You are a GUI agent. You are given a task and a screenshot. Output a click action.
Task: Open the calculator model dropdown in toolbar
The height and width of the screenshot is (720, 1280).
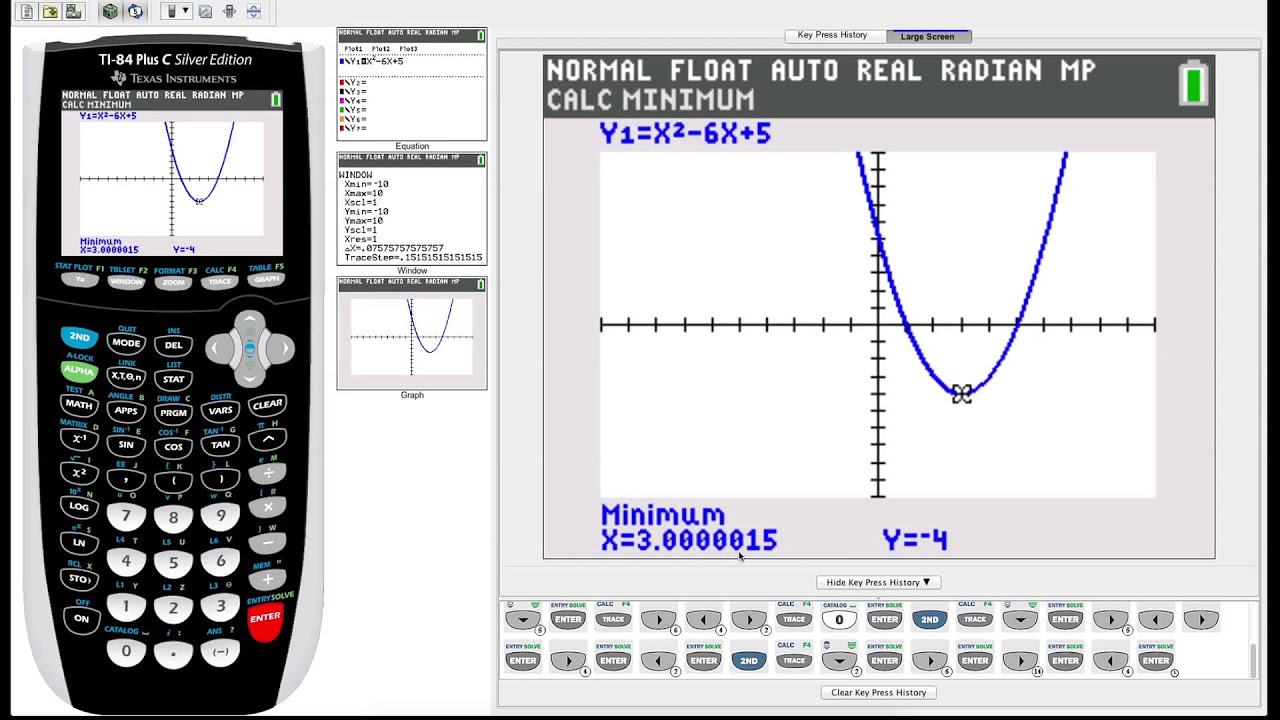tap(178, 12)
